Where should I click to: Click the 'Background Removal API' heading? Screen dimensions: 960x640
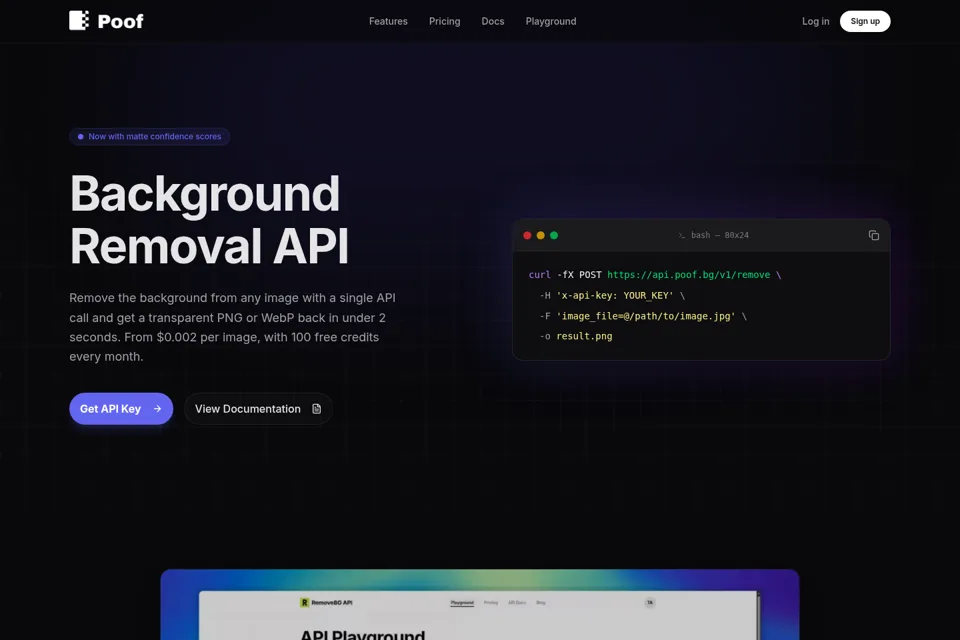[x=209, y=219]
